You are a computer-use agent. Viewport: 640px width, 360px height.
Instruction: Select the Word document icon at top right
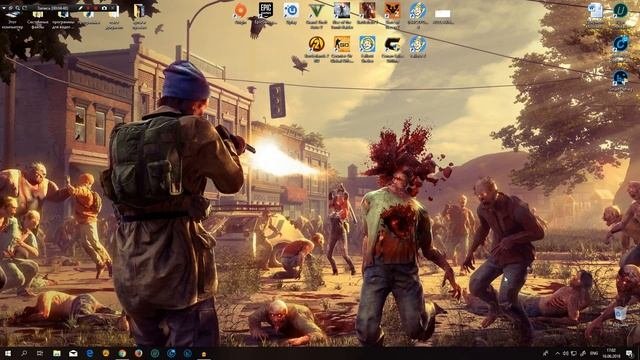pyautogui.click(x=595, y=15)
